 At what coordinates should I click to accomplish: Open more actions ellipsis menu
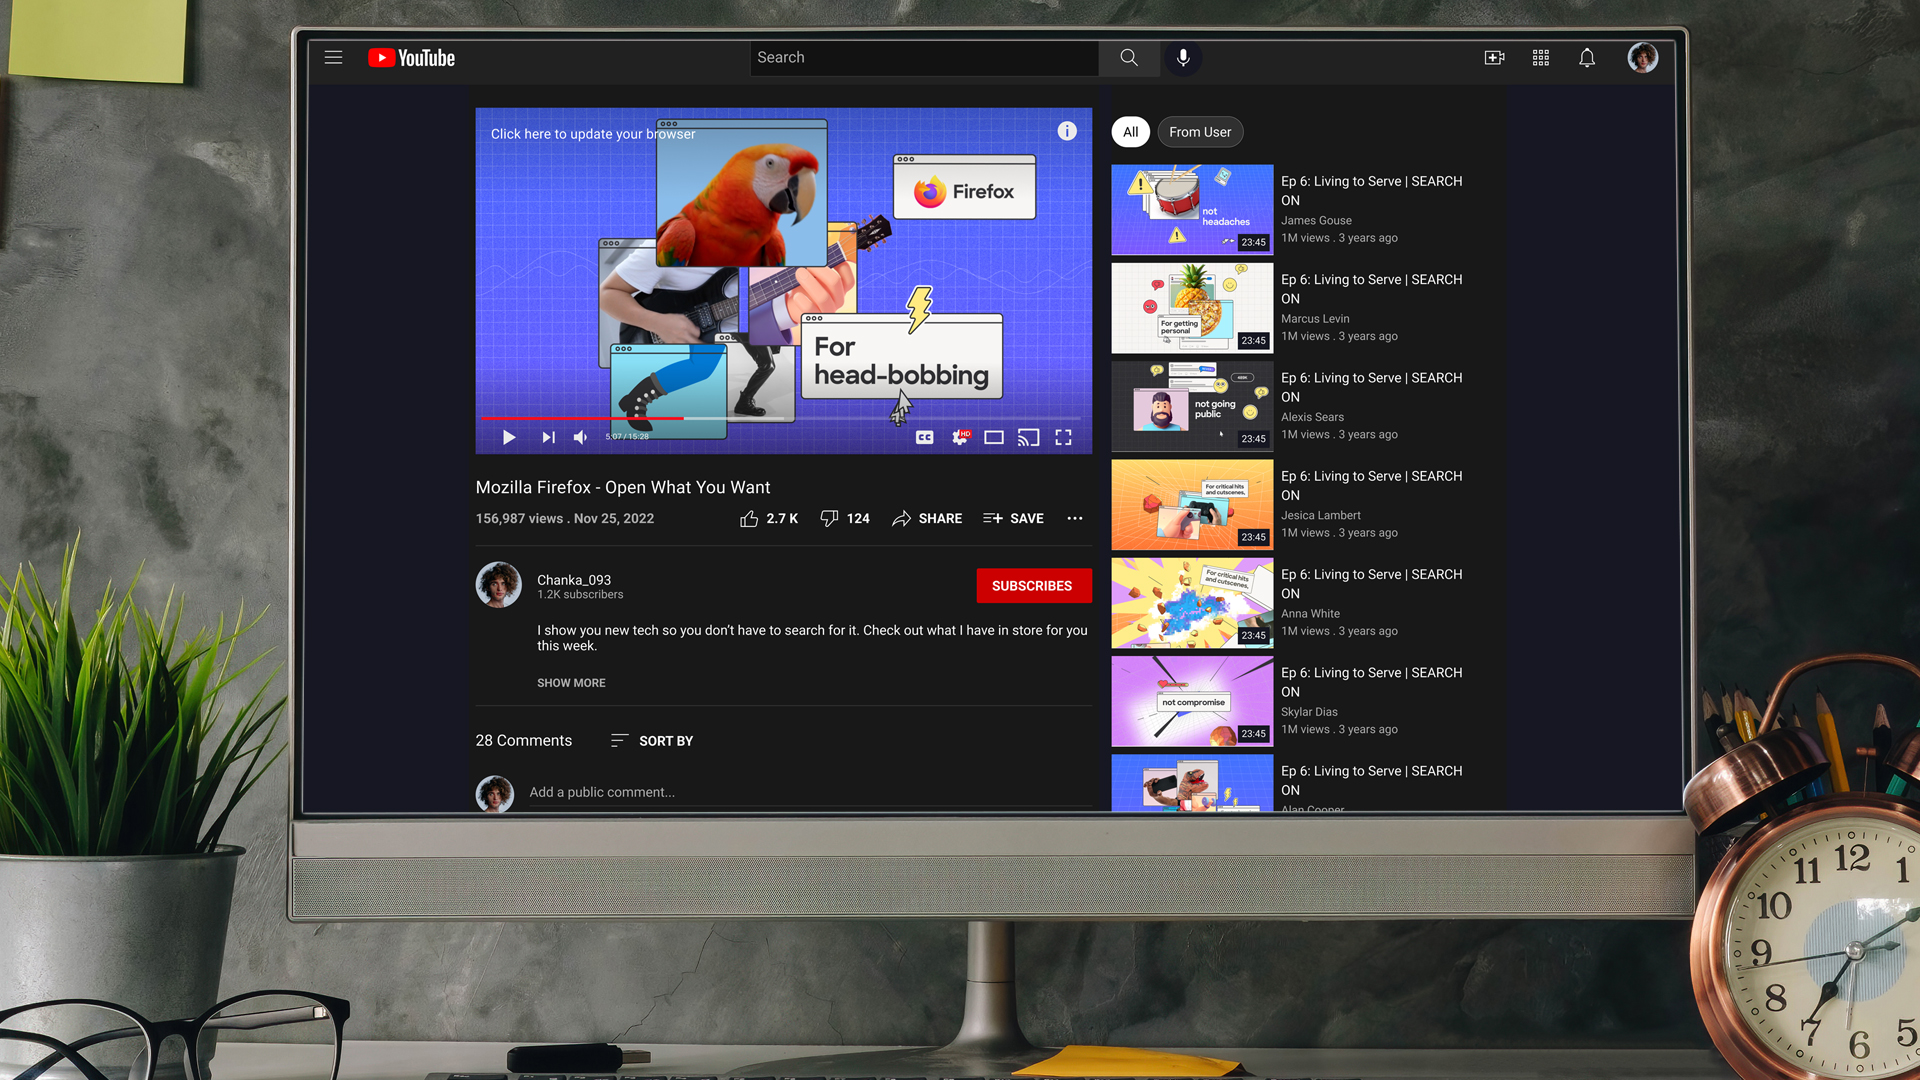[1075, 518]
